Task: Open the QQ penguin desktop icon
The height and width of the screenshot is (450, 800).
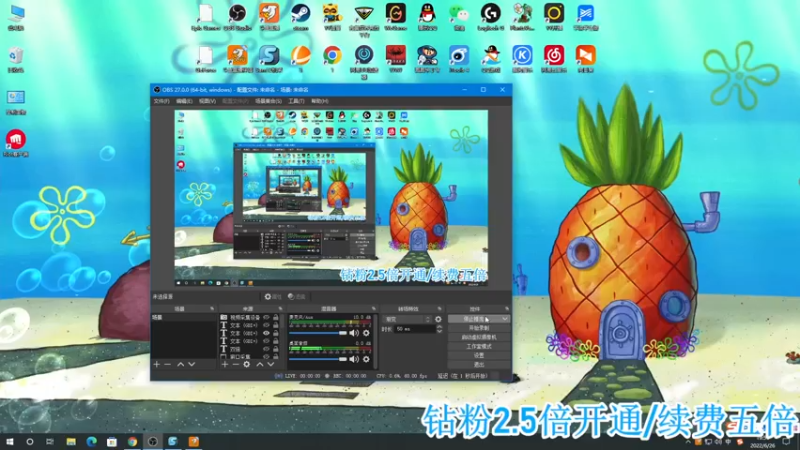Action: (x=427, y=17)
